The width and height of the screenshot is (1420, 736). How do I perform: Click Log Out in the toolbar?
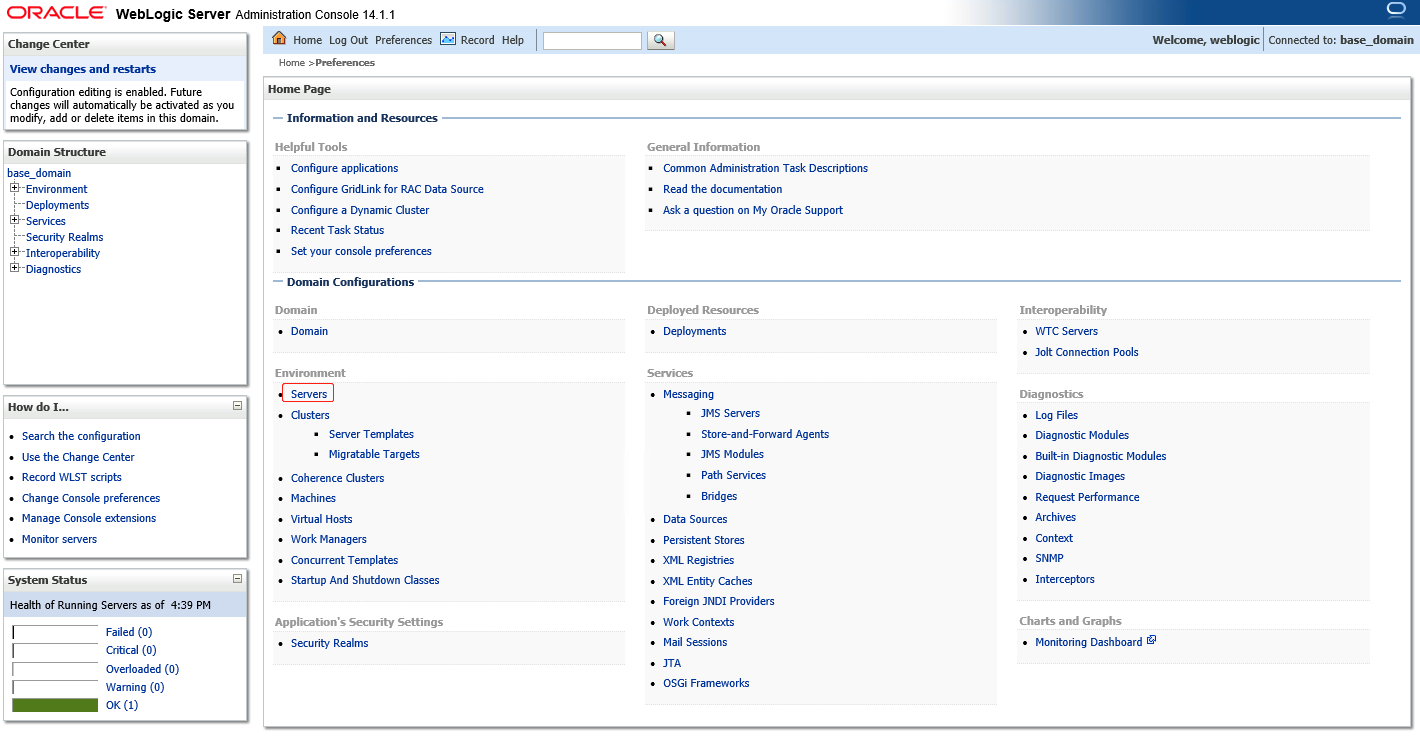[x=348, y=40]
